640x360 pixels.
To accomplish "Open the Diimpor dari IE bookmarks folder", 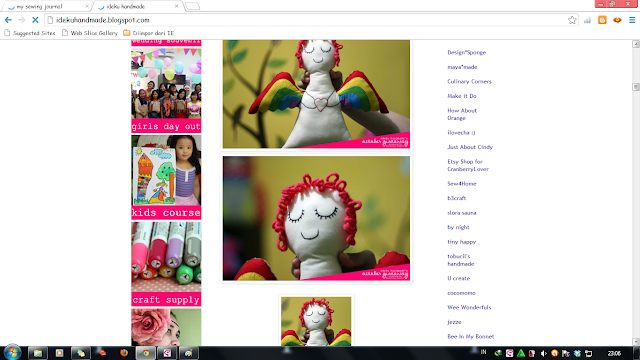I will [149, 33].
